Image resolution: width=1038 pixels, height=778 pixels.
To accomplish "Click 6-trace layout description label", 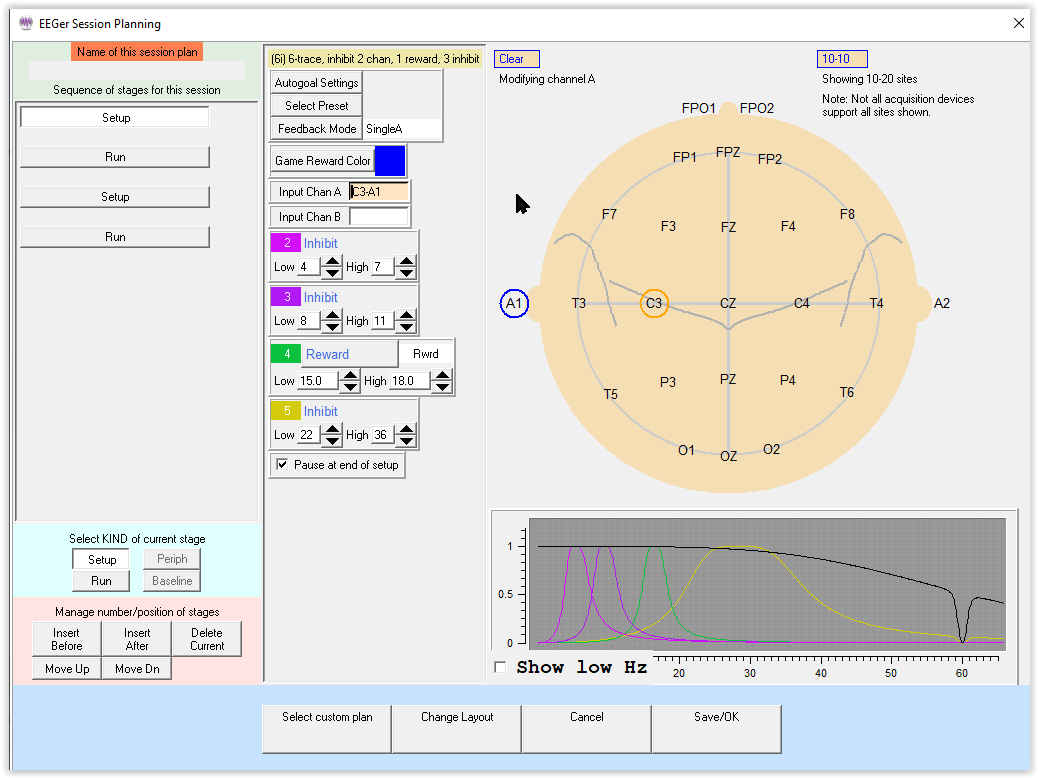I will (x=375, y=59).
